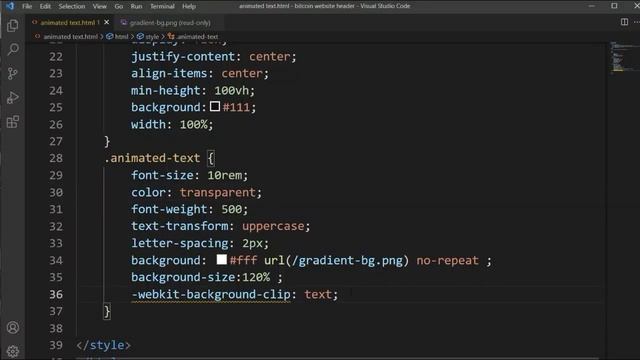This screenshot has height=360, width=640.
Task: Click the 'uppercase' value on line 32
Action: [x=273, y=226]
